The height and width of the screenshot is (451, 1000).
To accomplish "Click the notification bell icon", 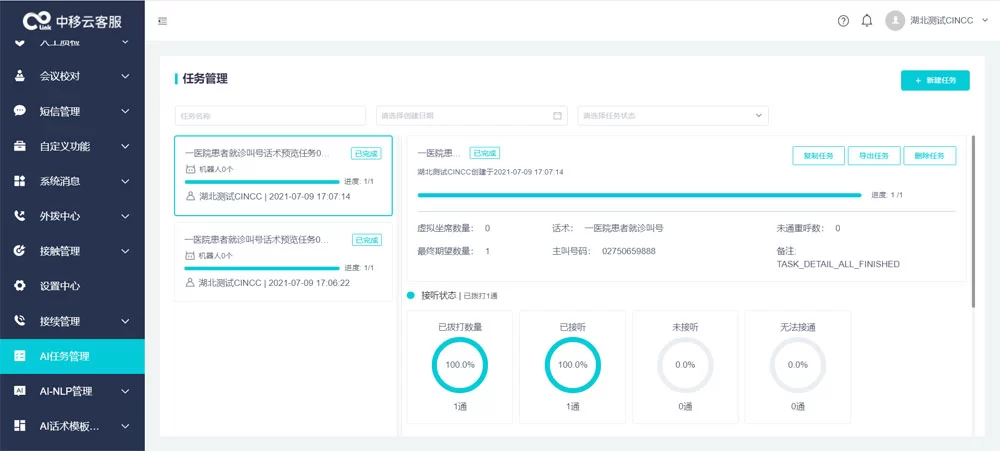I will point(867,21).
